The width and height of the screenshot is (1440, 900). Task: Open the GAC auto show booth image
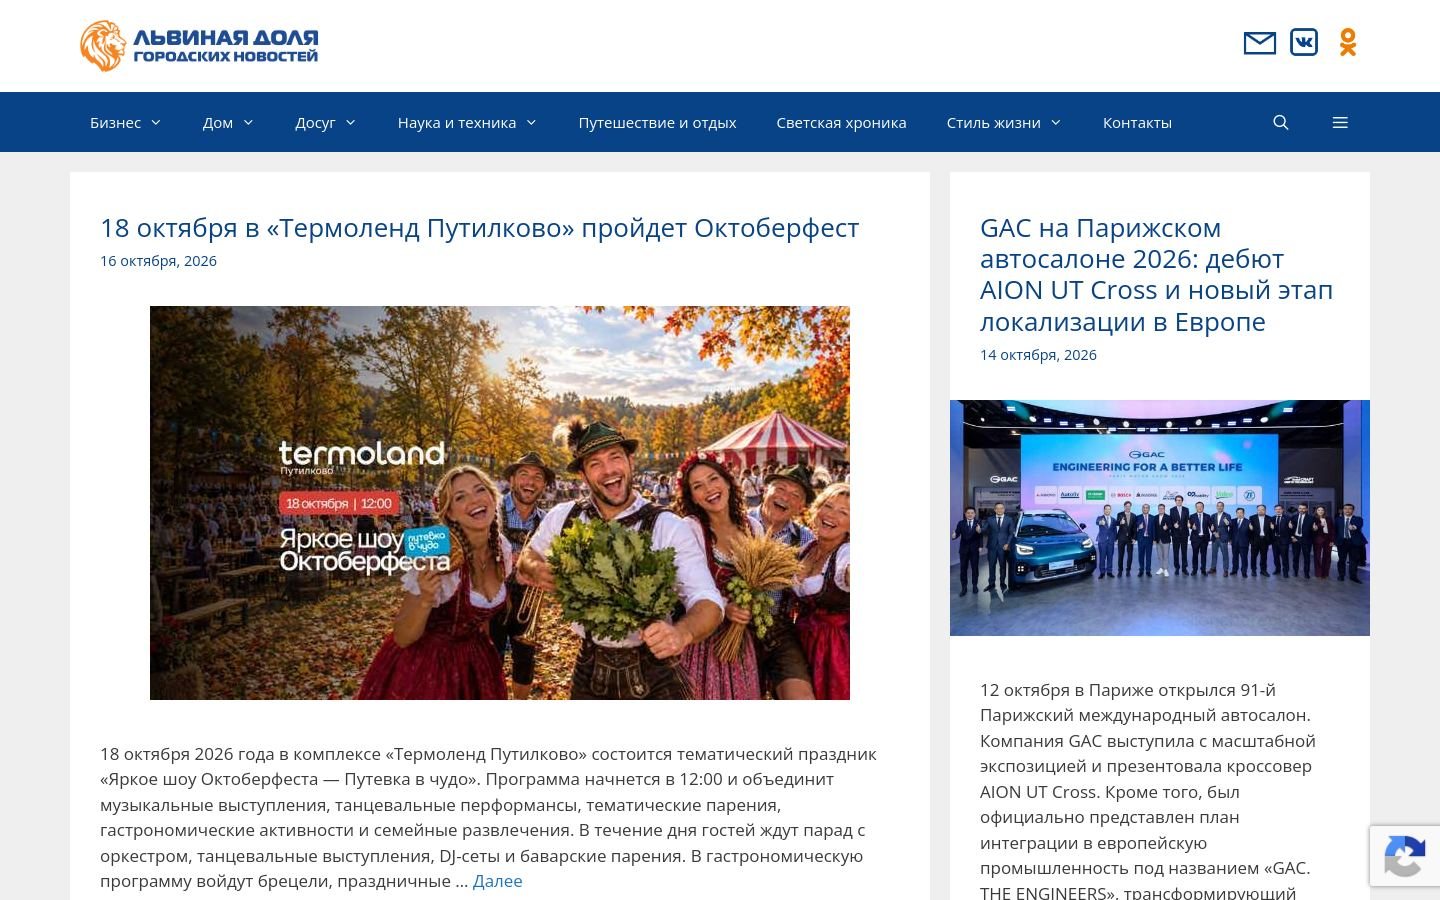(x=1160, y=518)
